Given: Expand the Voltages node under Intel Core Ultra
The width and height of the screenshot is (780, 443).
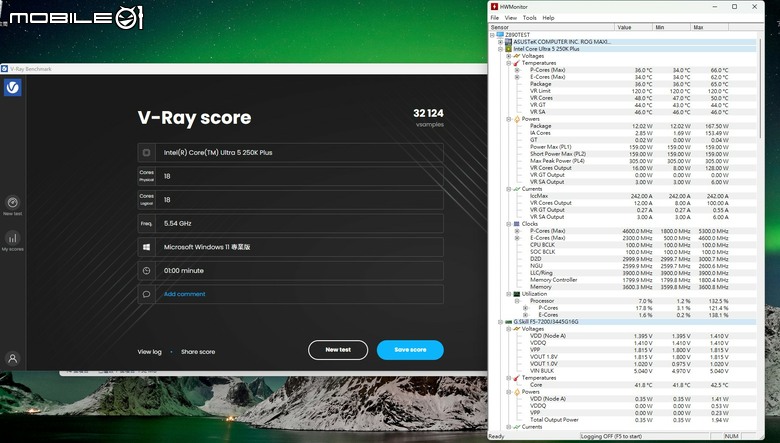Looking at the screenshot, I should (508, 56).
